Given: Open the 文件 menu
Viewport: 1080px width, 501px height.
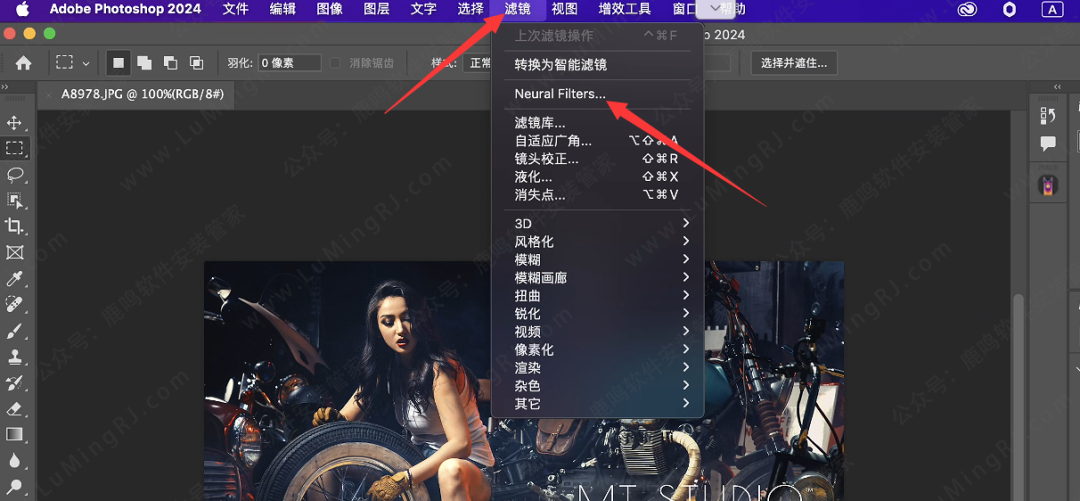Looking at the screenshot, I should (x=236, y=10).
